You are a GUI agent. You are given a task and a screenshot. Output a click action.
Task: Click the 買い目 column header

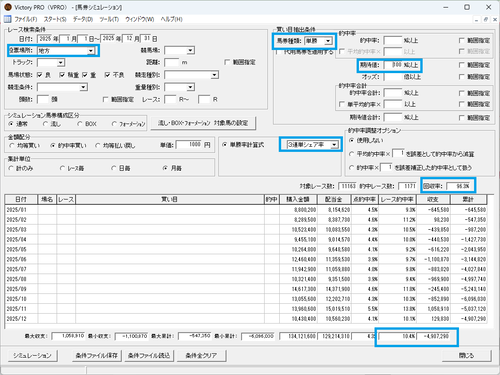(x=170, y=199)
